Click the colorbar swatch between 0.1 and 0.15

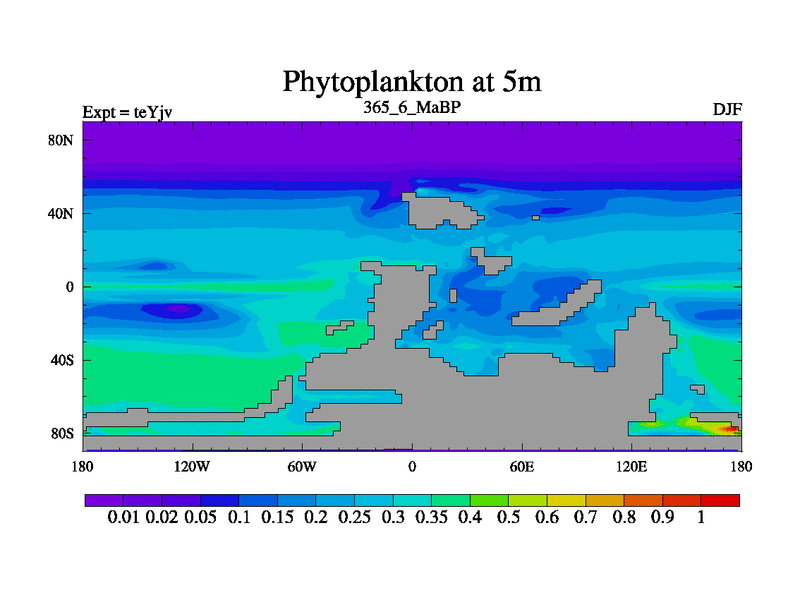(x=257, y=500)
